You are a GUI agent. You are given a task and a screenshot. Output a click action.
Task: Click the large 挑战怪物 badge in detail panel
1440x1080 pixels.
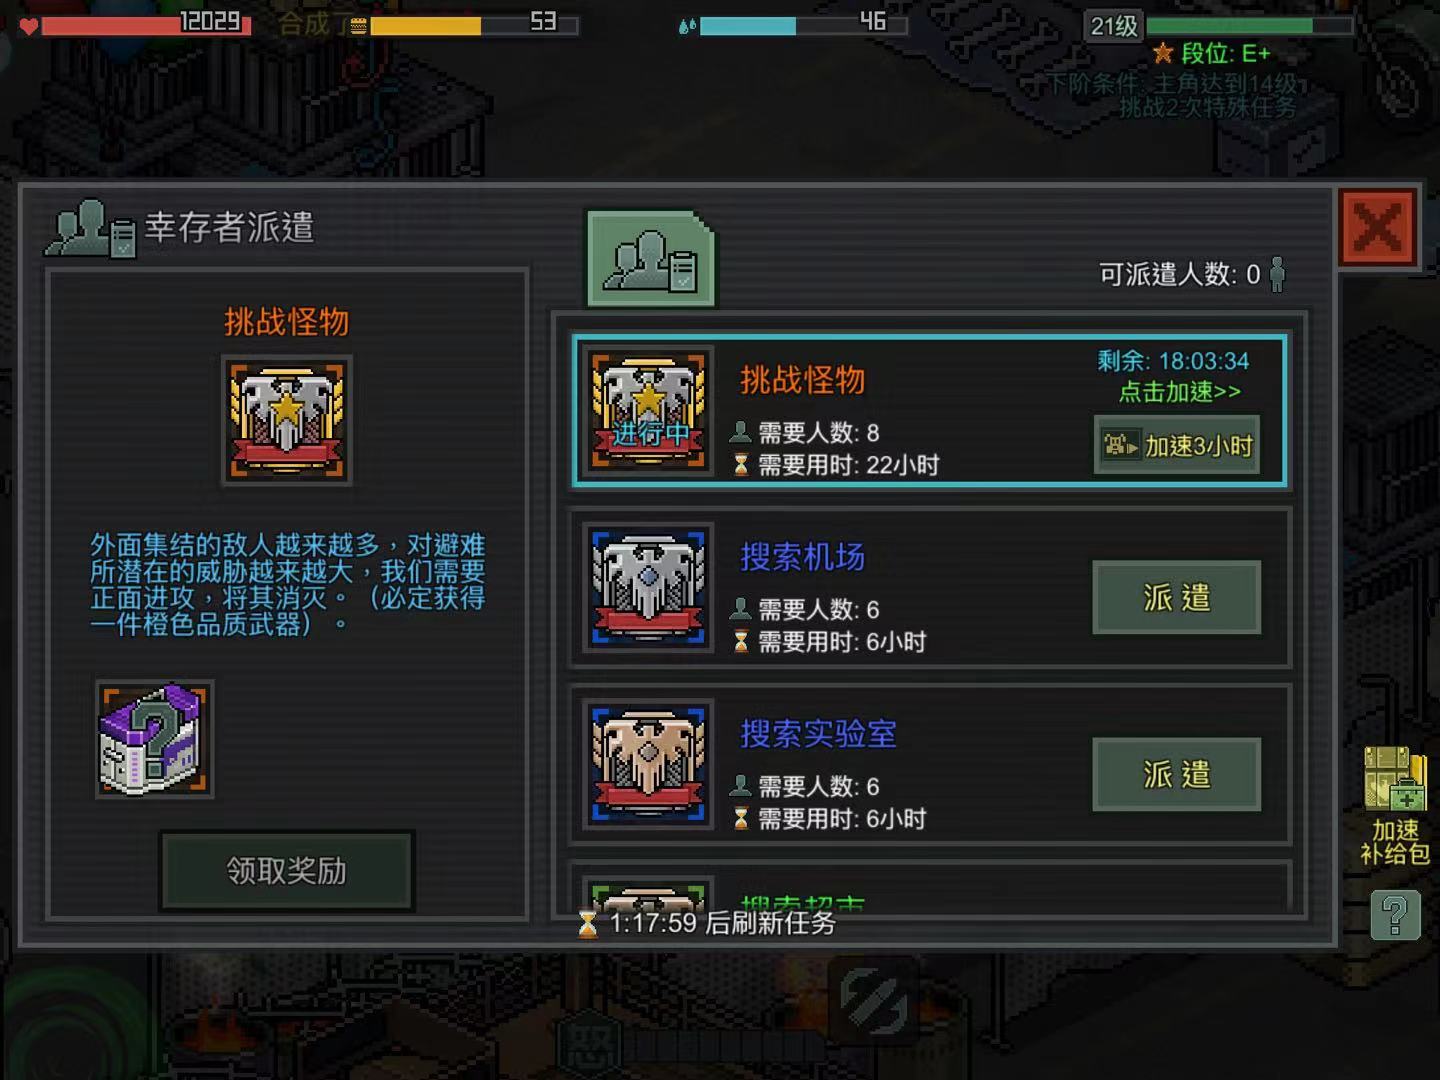(287, 420)
